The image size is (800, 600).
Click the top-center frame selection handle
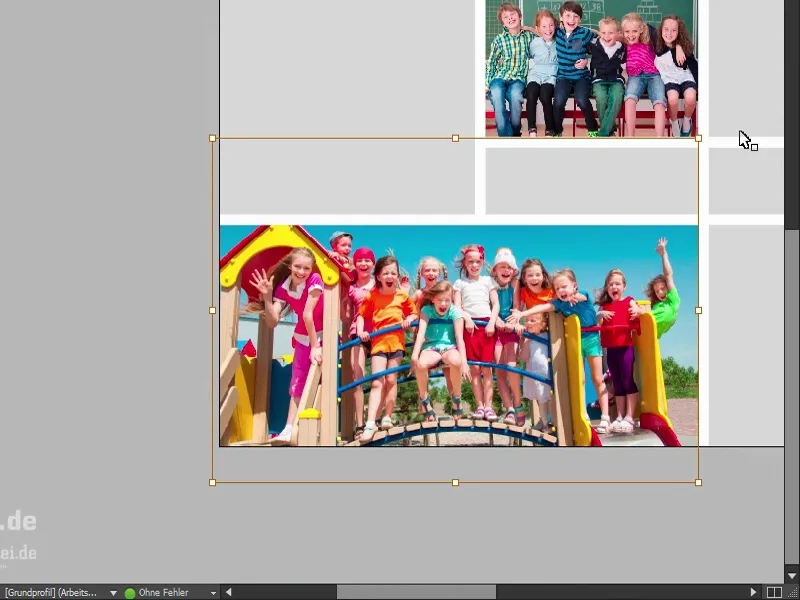456,138
